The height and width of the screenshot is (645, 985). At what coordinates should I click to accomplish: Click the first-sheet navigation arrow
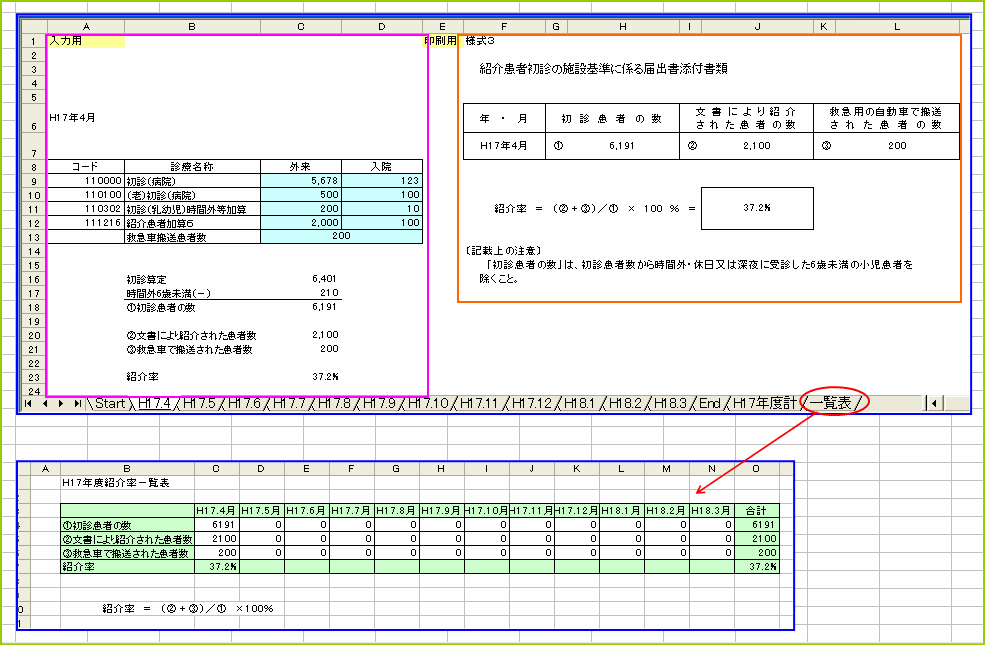coord(27,403)
